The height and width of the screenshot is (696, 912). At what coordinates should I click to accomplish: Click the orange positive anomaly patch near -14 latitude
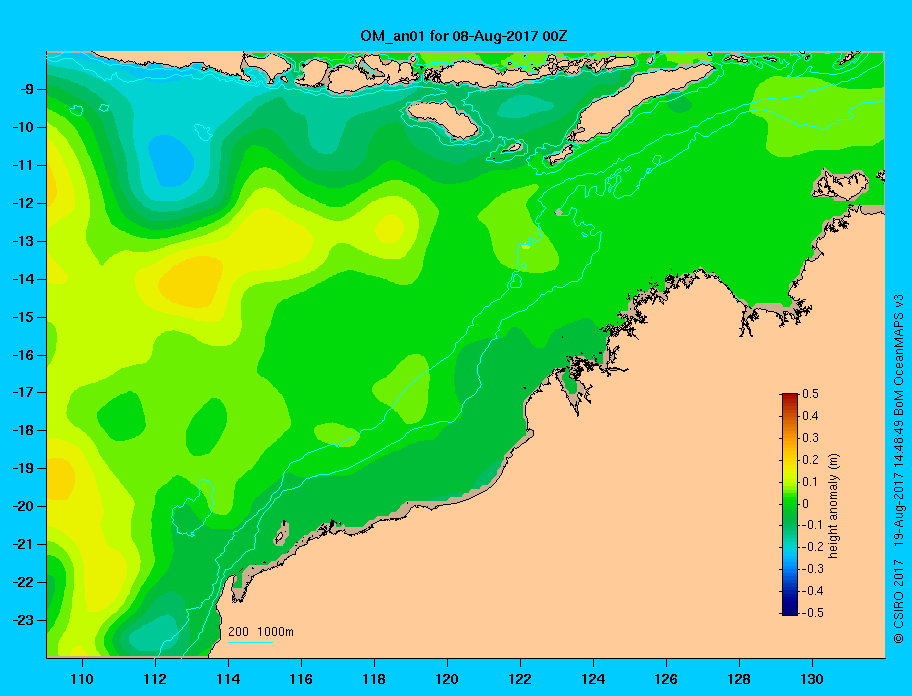click(x=191, y=282)
